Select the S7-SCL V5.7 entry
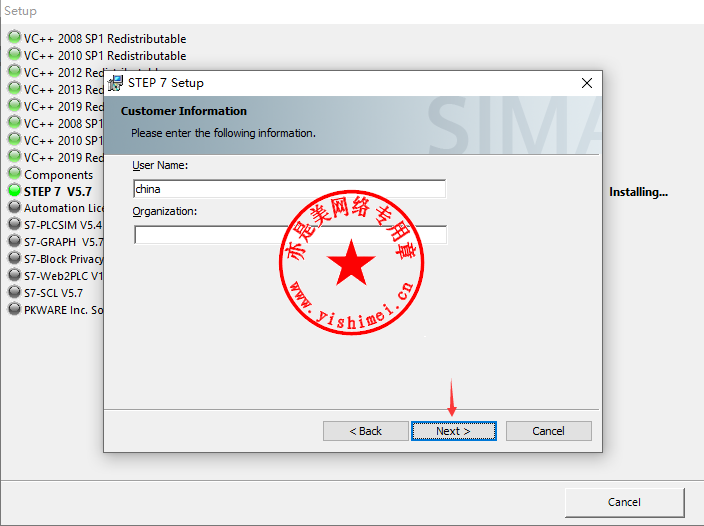 53,293
